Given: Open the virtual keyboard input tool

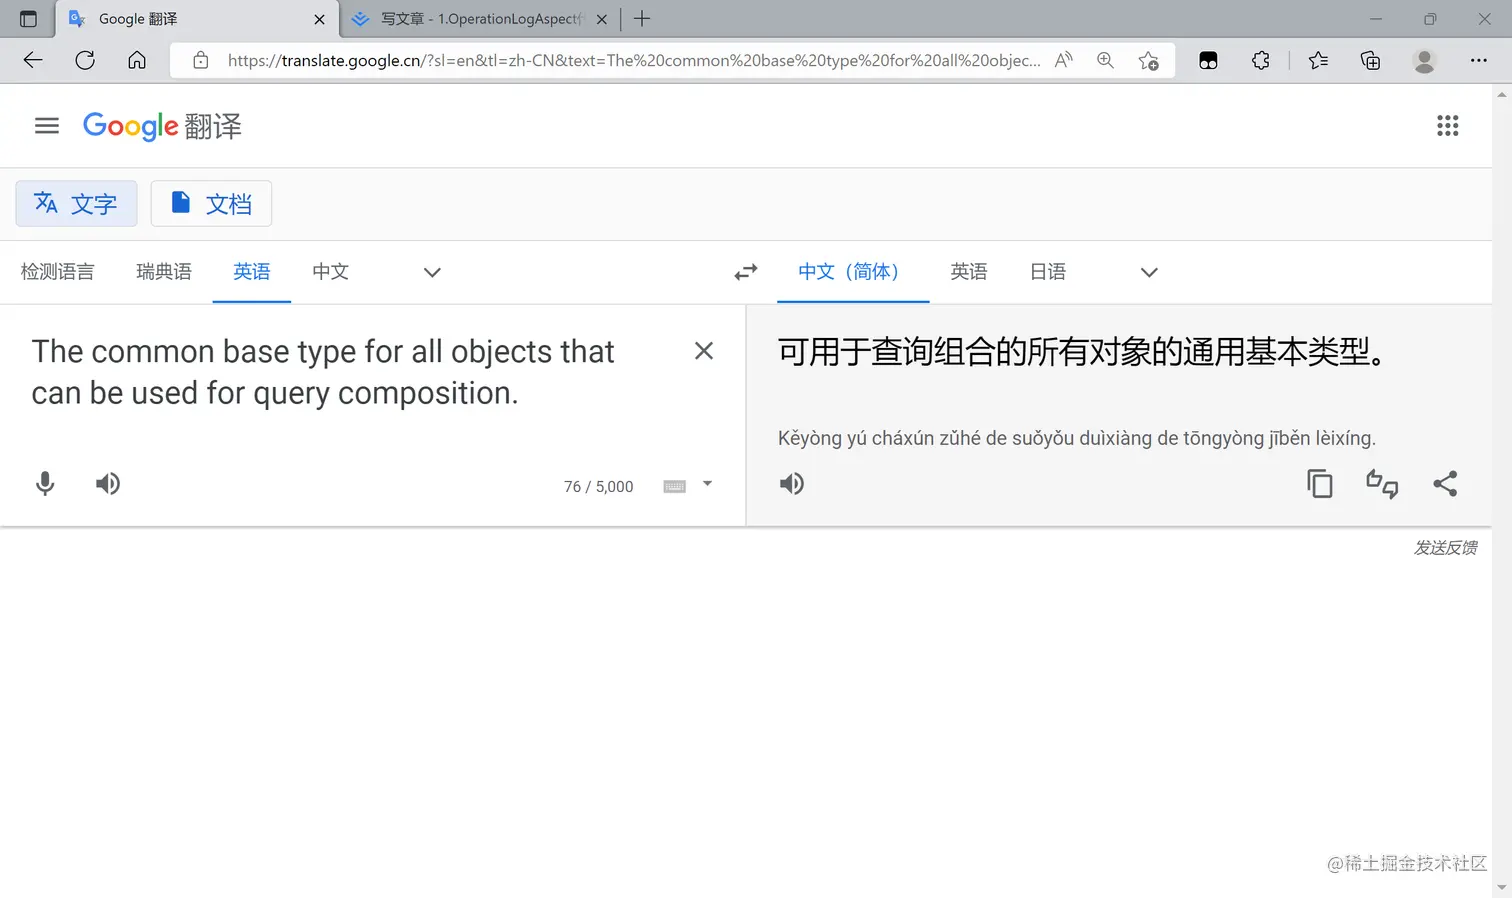Looking at the screenshot, I should pos(675,486).
